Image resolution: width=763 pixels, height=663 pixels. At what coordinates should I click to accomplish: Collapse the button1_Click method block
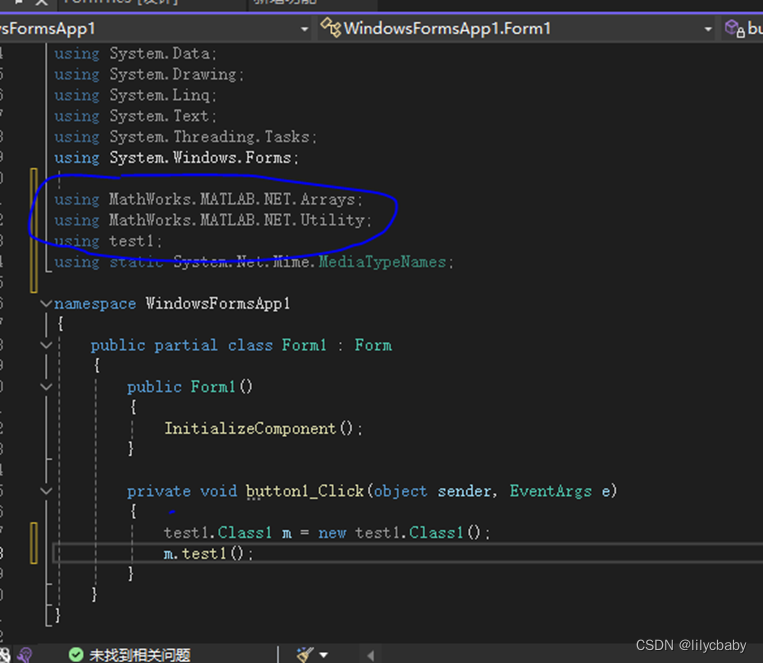click(46, 491)
